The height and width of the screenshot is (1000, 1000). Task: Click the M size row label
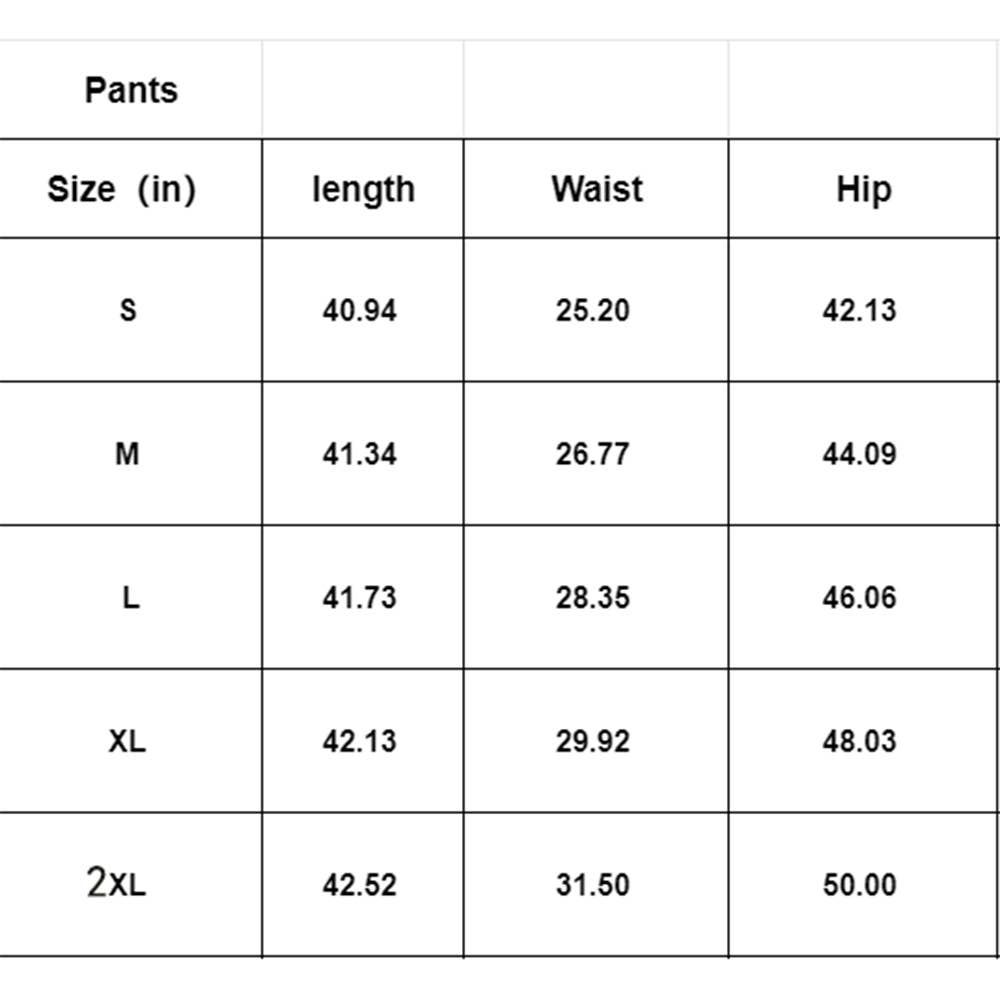(x=127, y=454)
